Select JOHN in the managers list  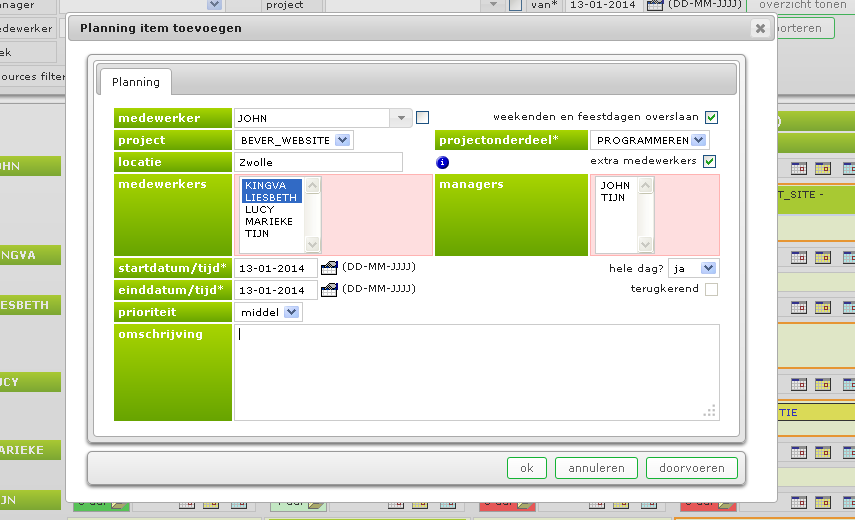pos(616,185)
